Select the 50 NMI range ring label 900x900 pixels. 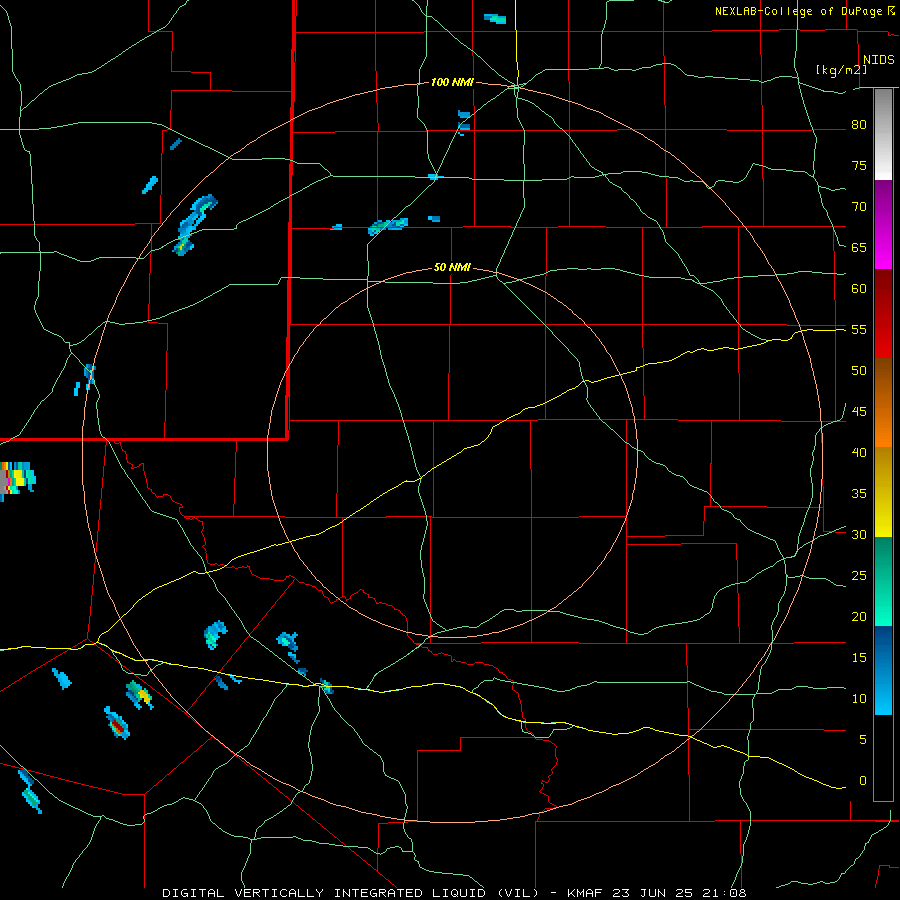[x=452, y=267]
